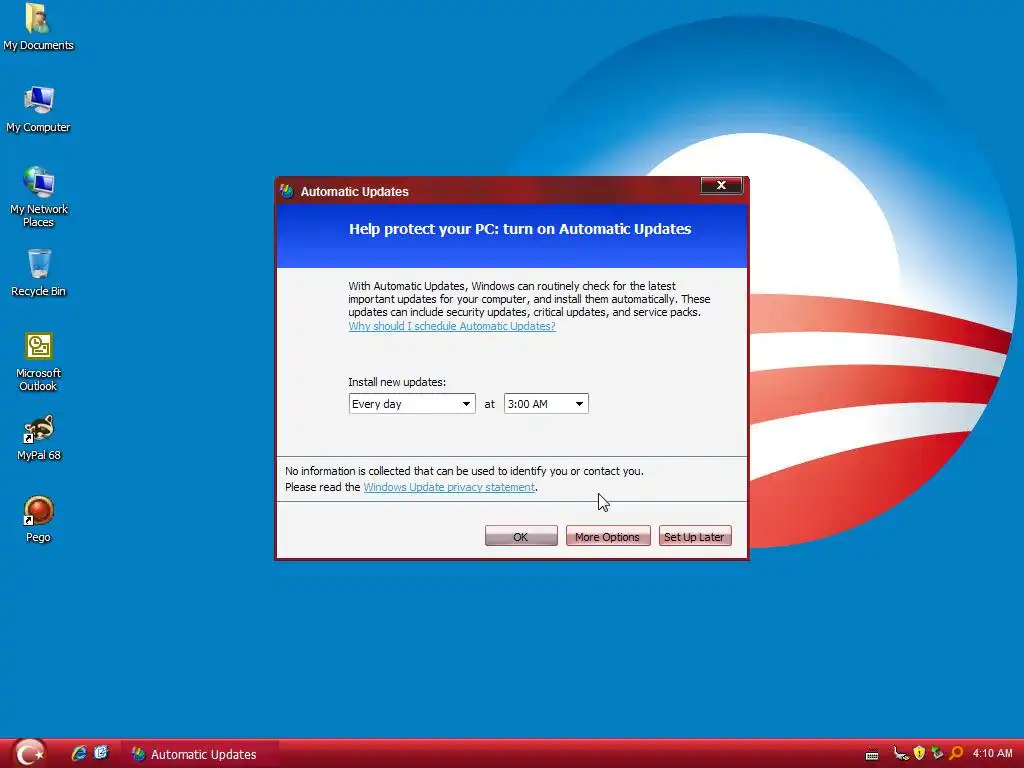1024x768 pixels.
Task: Click the Set Up Later button
Action: point(695,536)
